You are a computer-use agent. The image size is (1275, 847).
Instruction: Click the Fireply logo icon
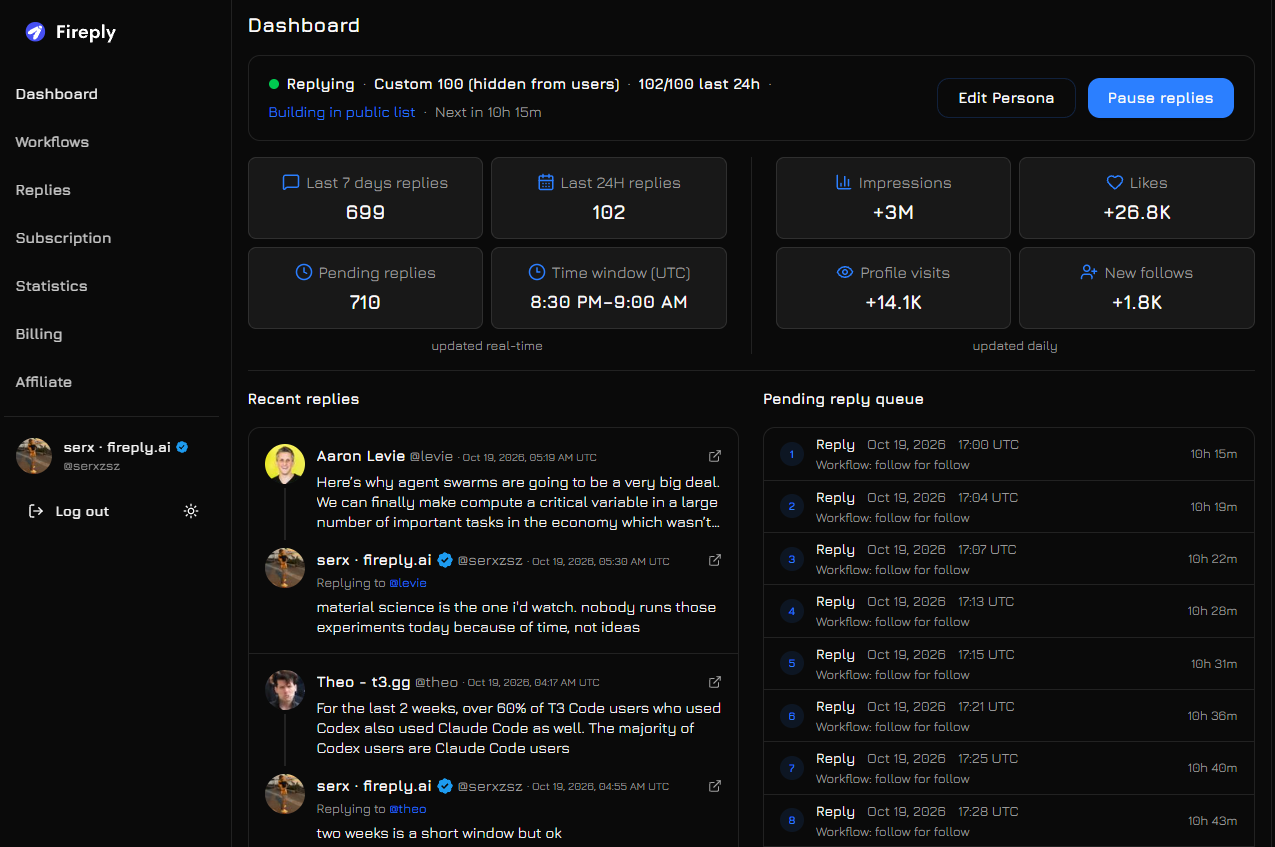coord(36,32)
